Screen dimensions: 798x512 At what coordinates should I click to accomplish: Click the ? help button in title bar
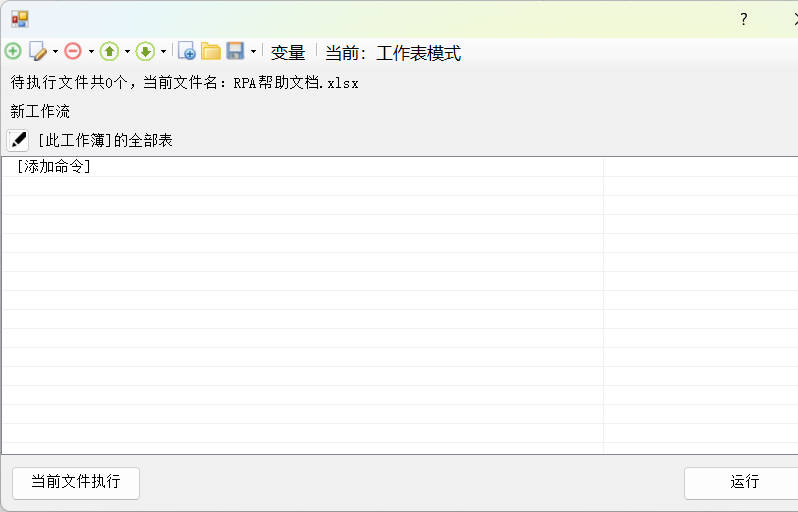click(743, 19)
